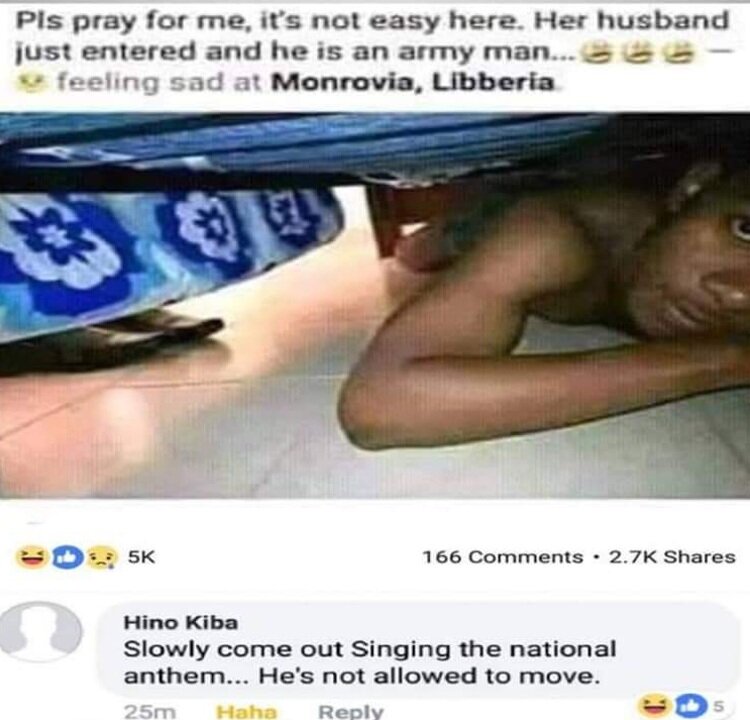View the 5K reactions count
The image size is (750, 720).
[142, 557]
